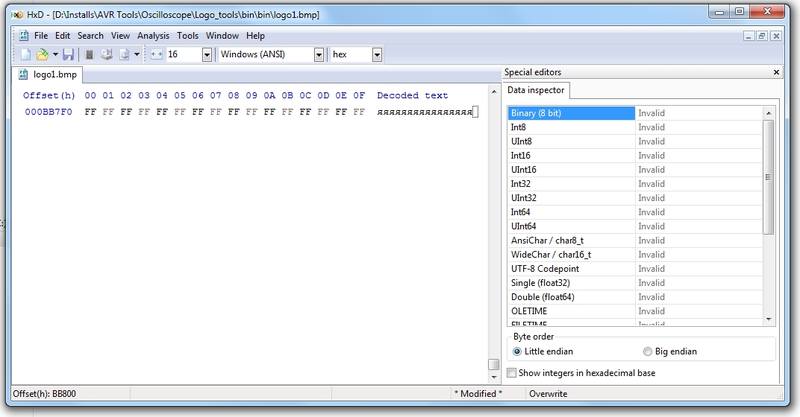Select the Binary (8 bit) row
Image resolution: width=800 pixels, height=417 pixels.
[572, 113]
